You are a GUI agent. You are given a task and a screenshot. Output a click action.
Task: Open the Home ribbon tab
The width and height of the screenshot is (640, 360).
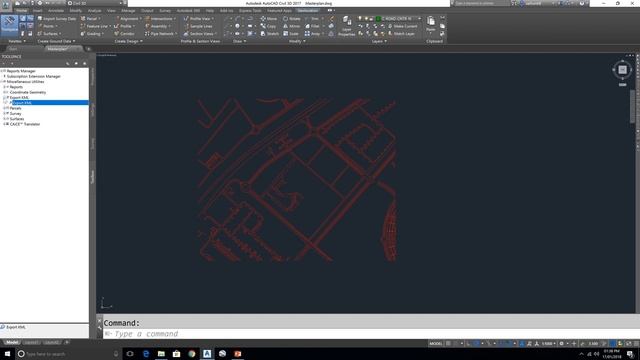point(21,11)
